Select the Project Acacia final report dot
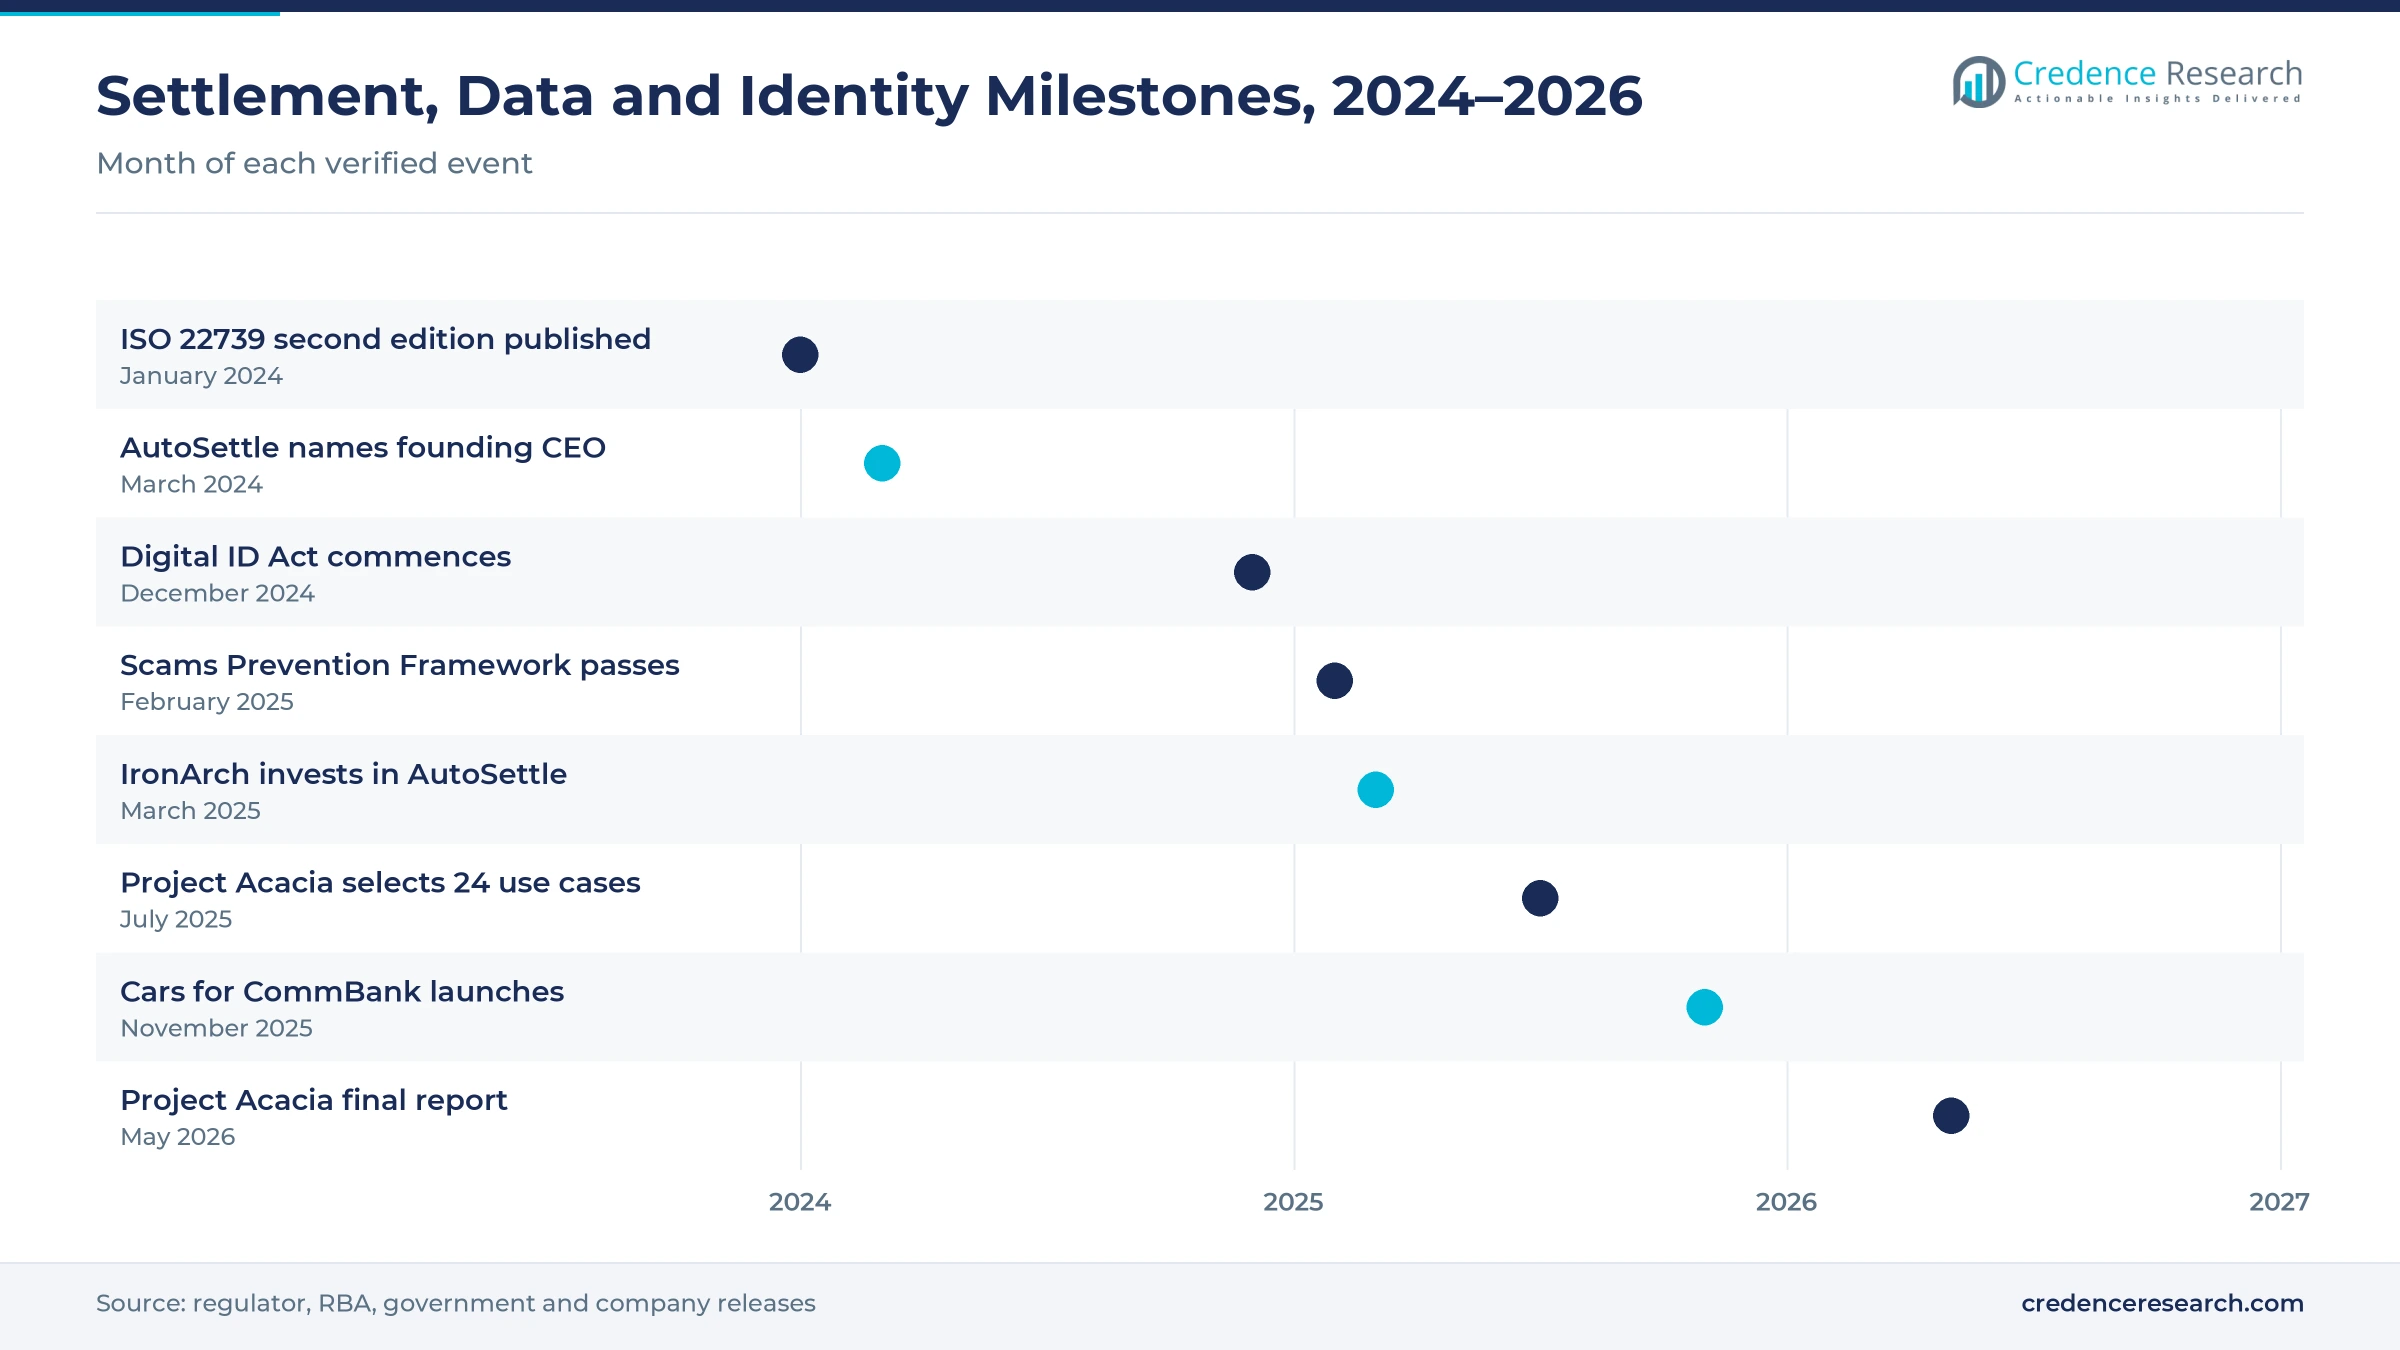This screenshot has height=1350, width=2400. (1951, 1116)
